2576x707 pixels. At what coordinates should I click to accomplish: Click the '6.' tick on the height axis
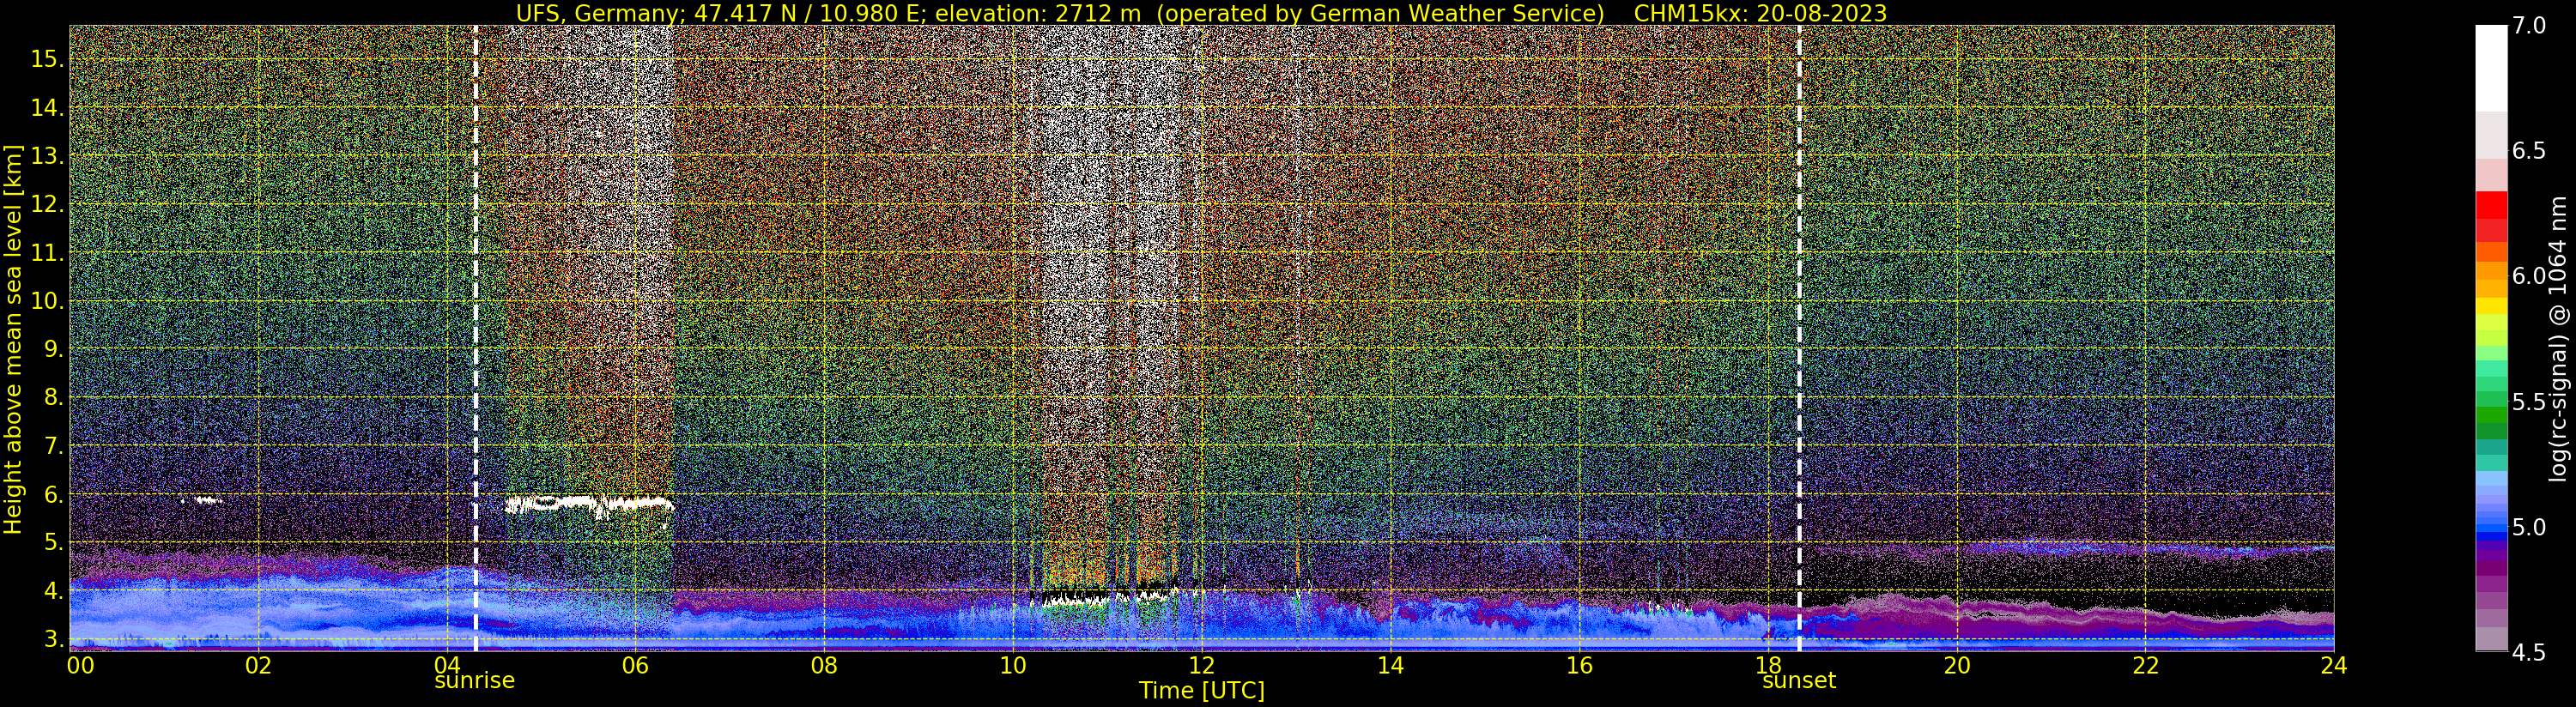pyautogui.click(x=52, y=494)
